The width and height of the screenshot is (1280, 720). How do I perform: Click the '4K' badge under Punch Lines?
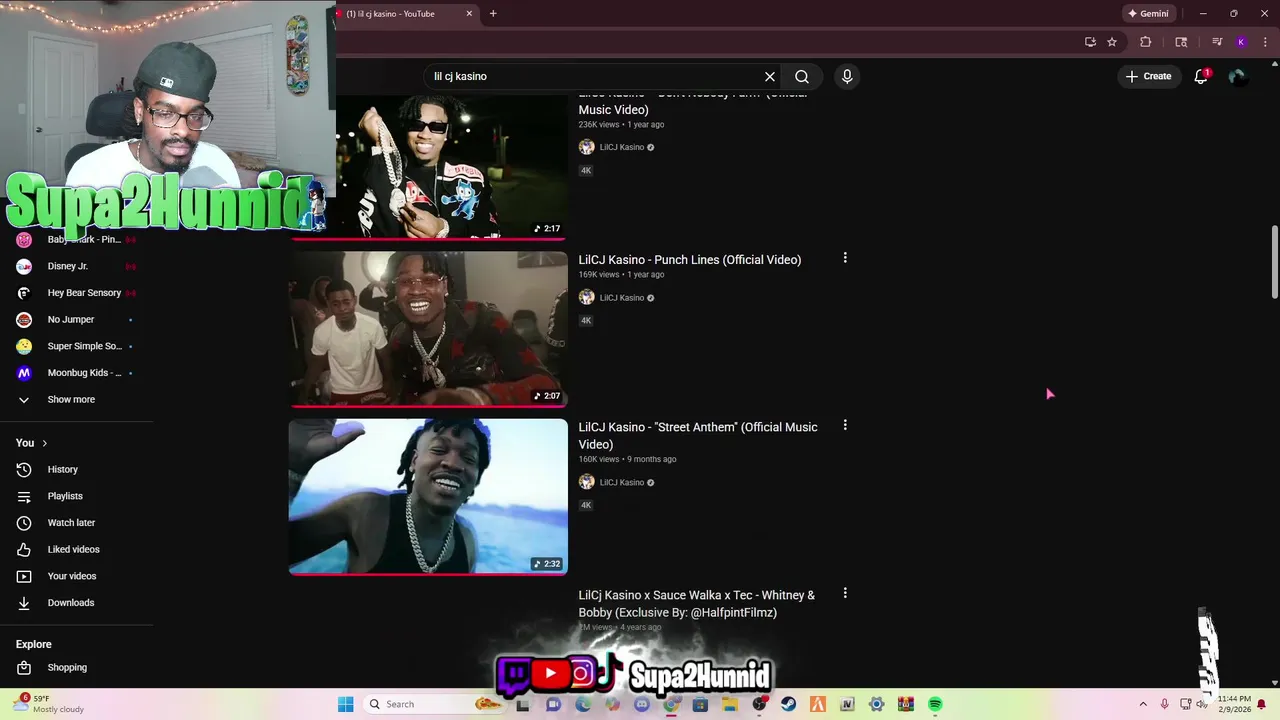[x=586, y=321]
